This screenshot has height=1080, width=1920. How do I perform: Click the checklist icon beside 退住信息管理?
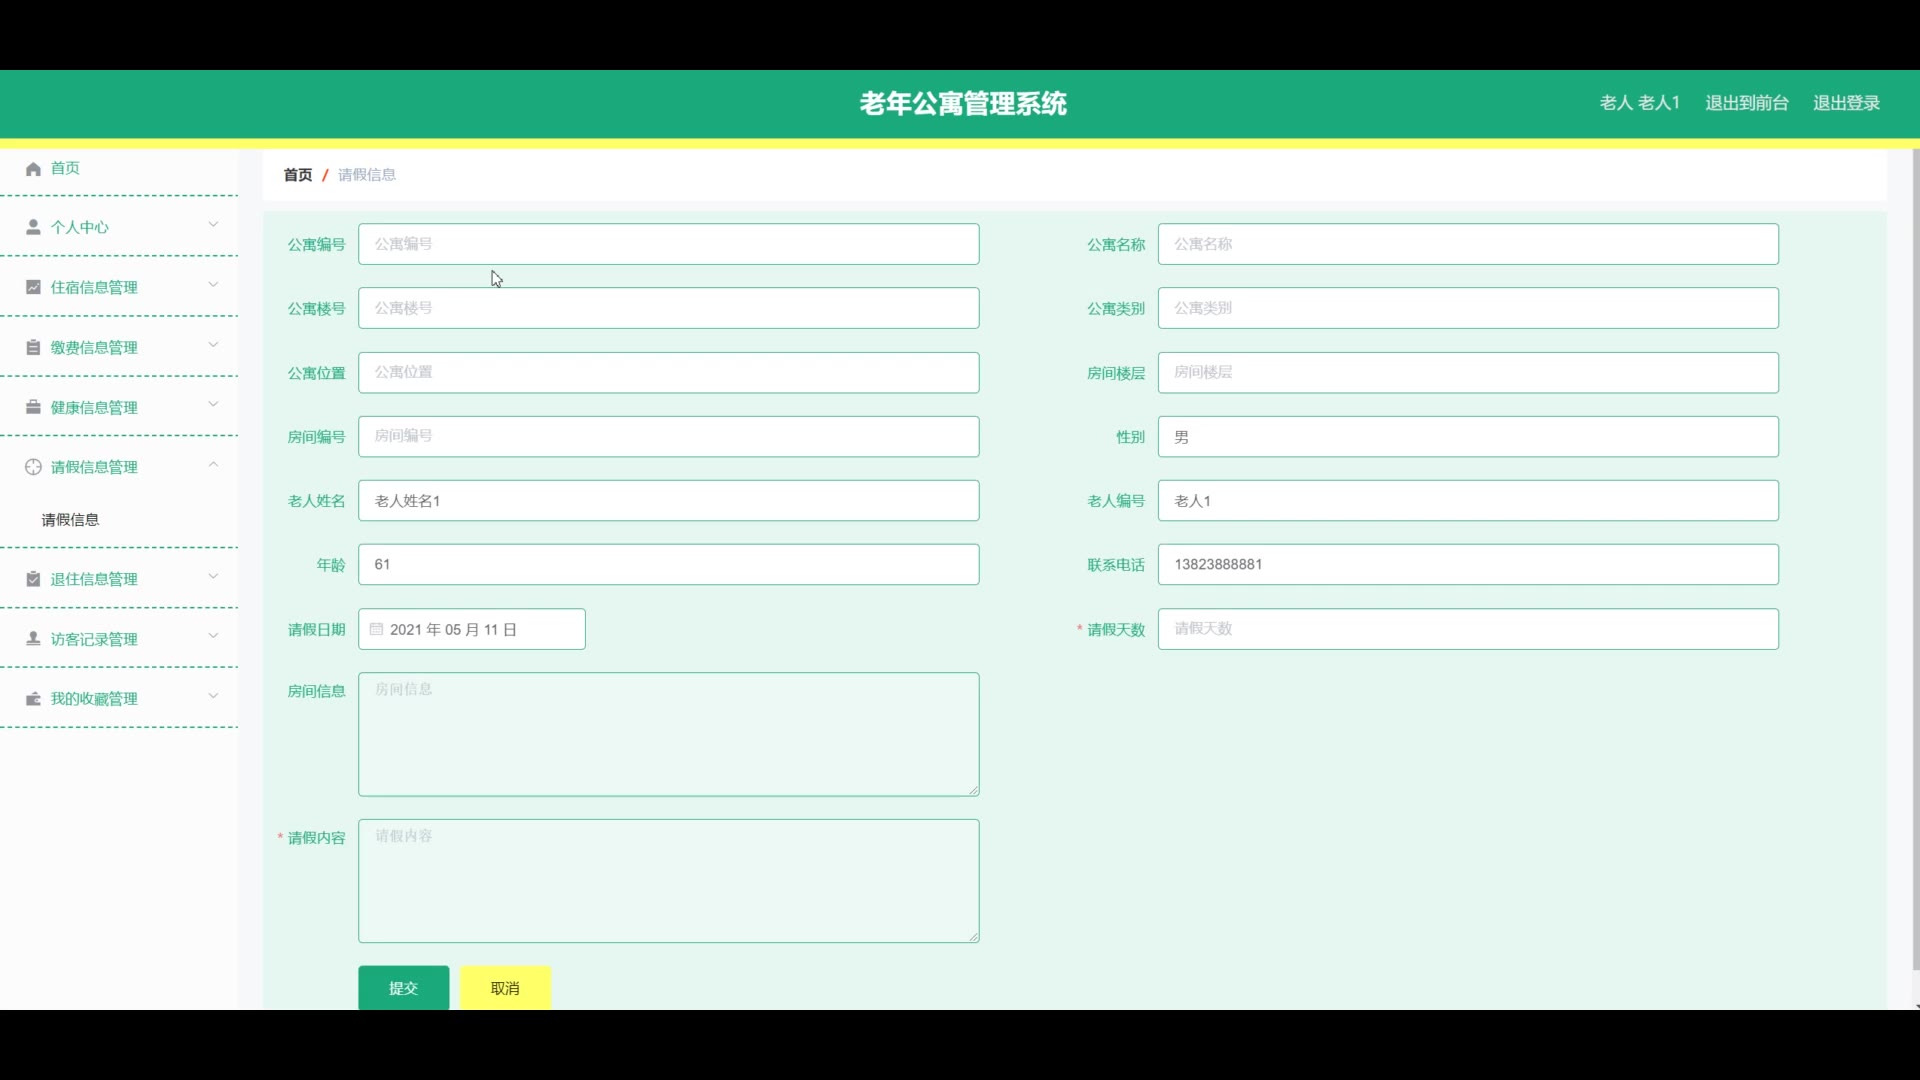33,579
